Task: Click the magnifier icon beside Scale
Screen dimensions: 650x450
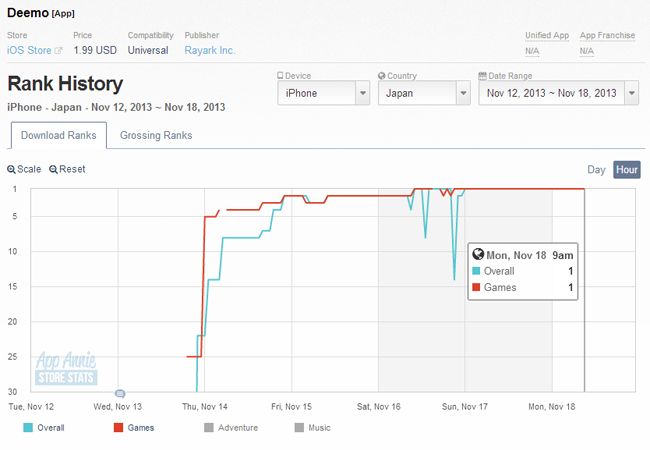Action: [x=11, y=169]
